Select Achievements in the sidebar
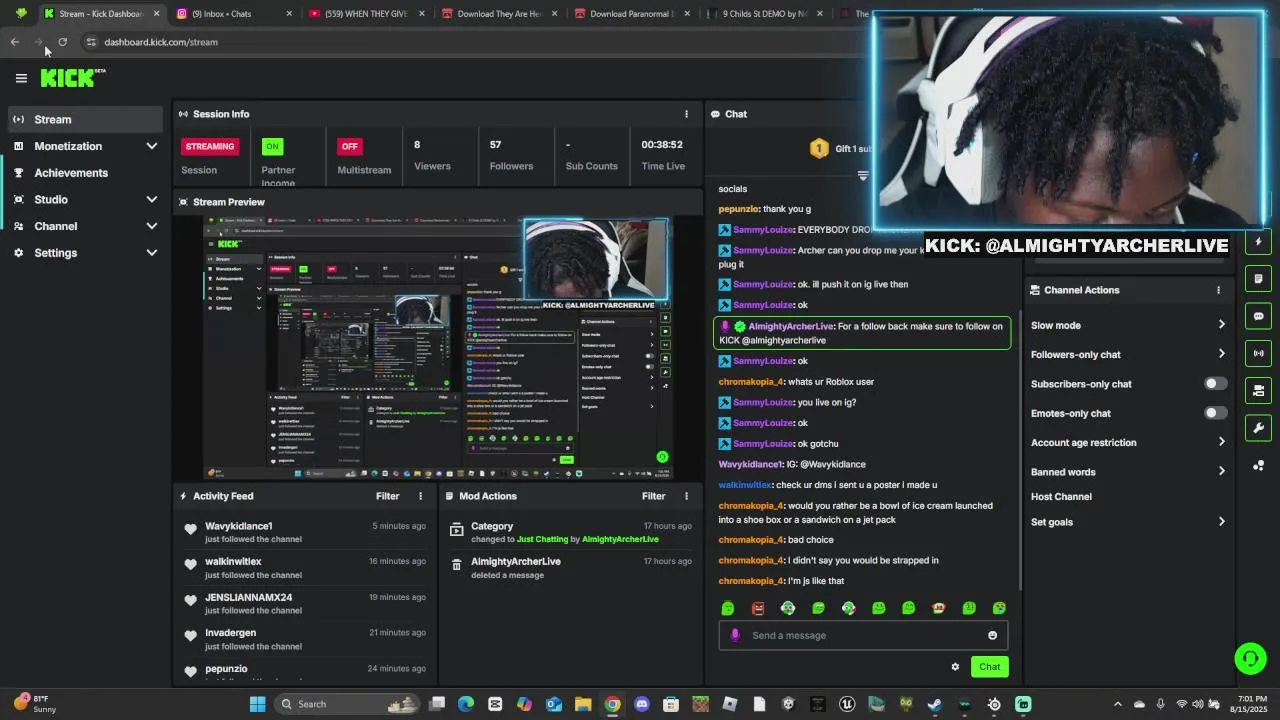This screenshot has width=1280, height=720. 84,173
